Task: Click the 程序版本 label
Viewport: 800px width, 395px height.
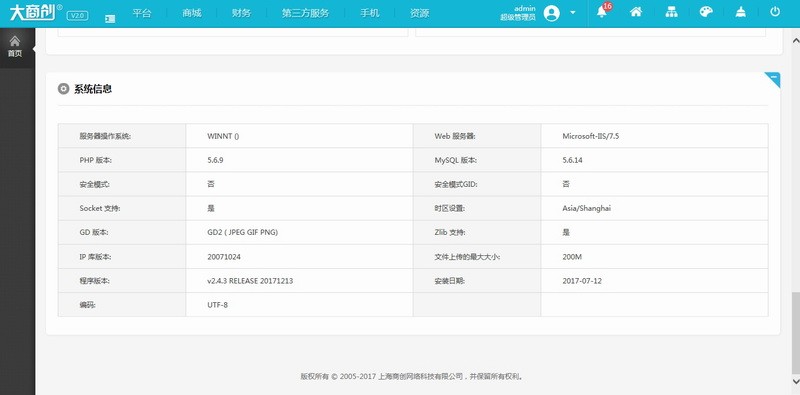Action: (x=94, y=281)
